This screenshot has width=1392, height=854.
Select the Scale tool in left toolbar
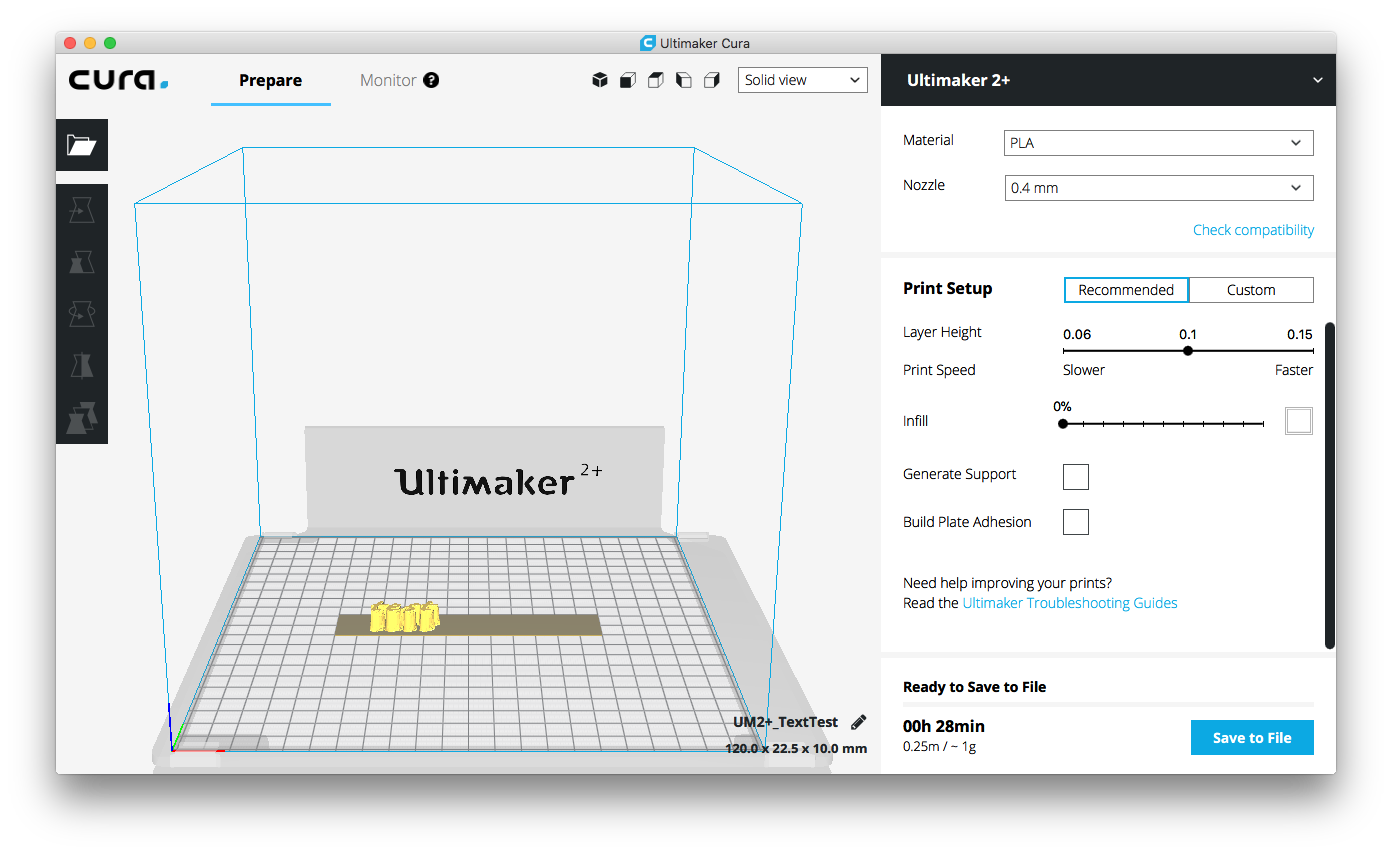click(x=82, y=262)
